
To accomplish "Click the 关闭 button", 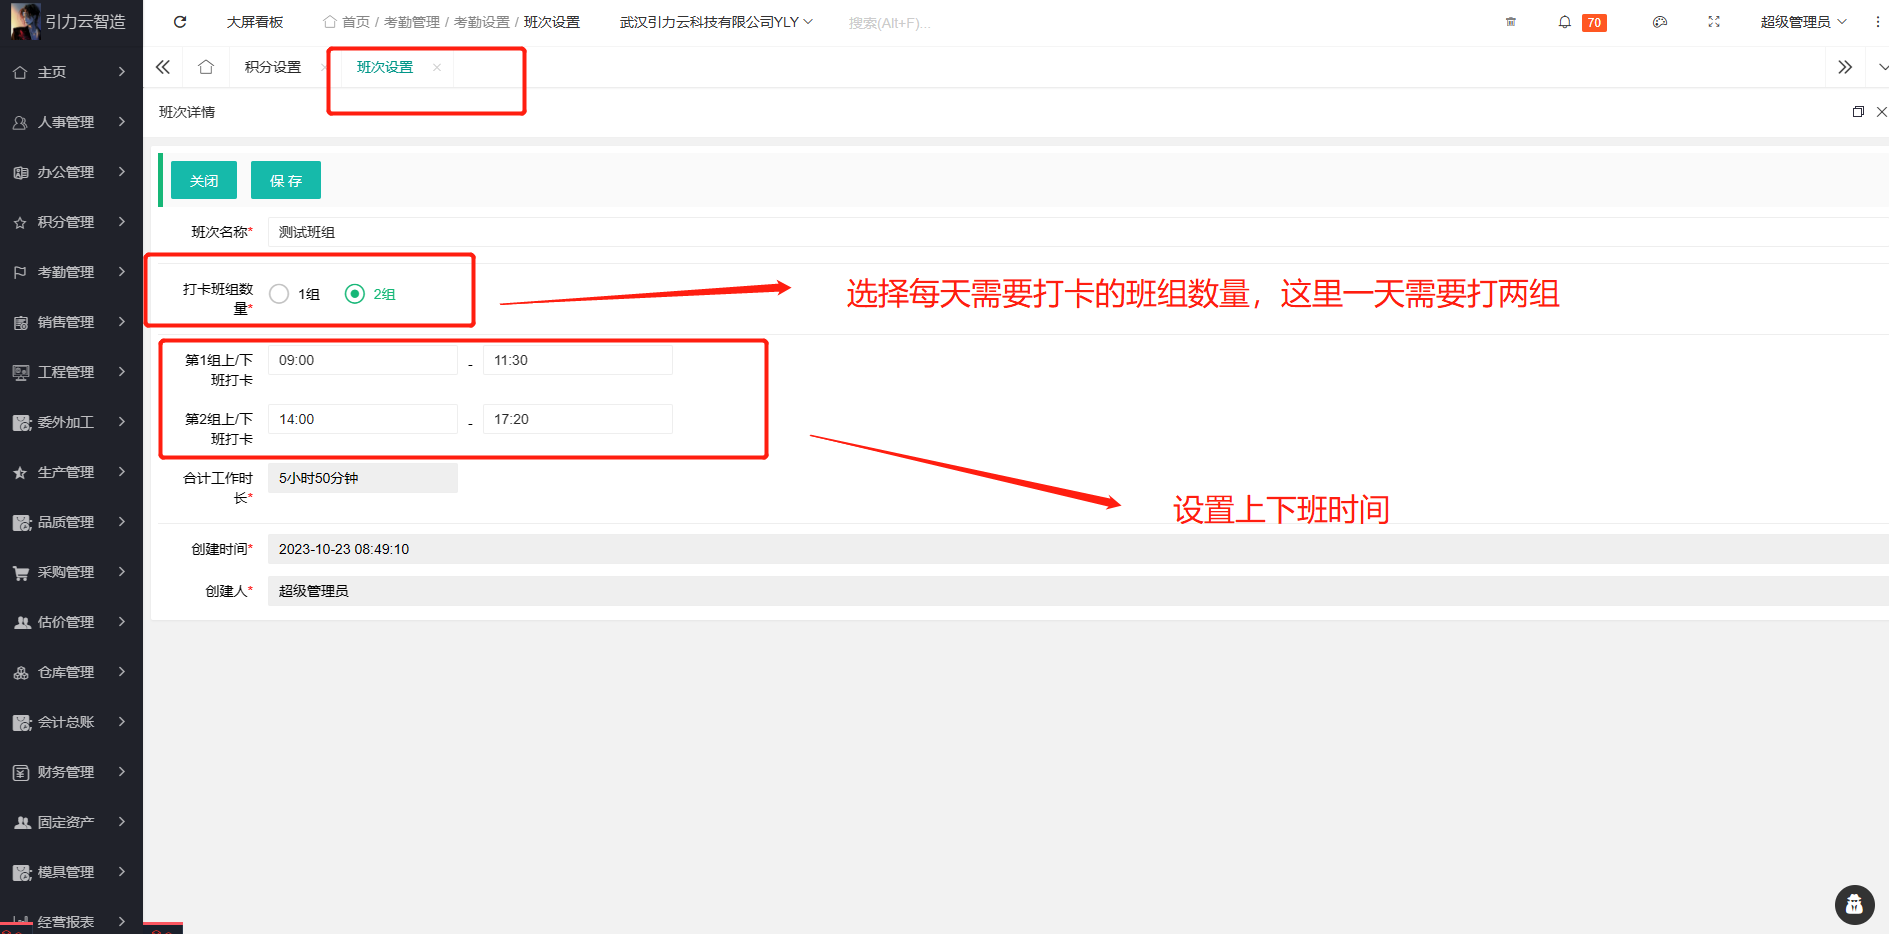I will [204, 181].
